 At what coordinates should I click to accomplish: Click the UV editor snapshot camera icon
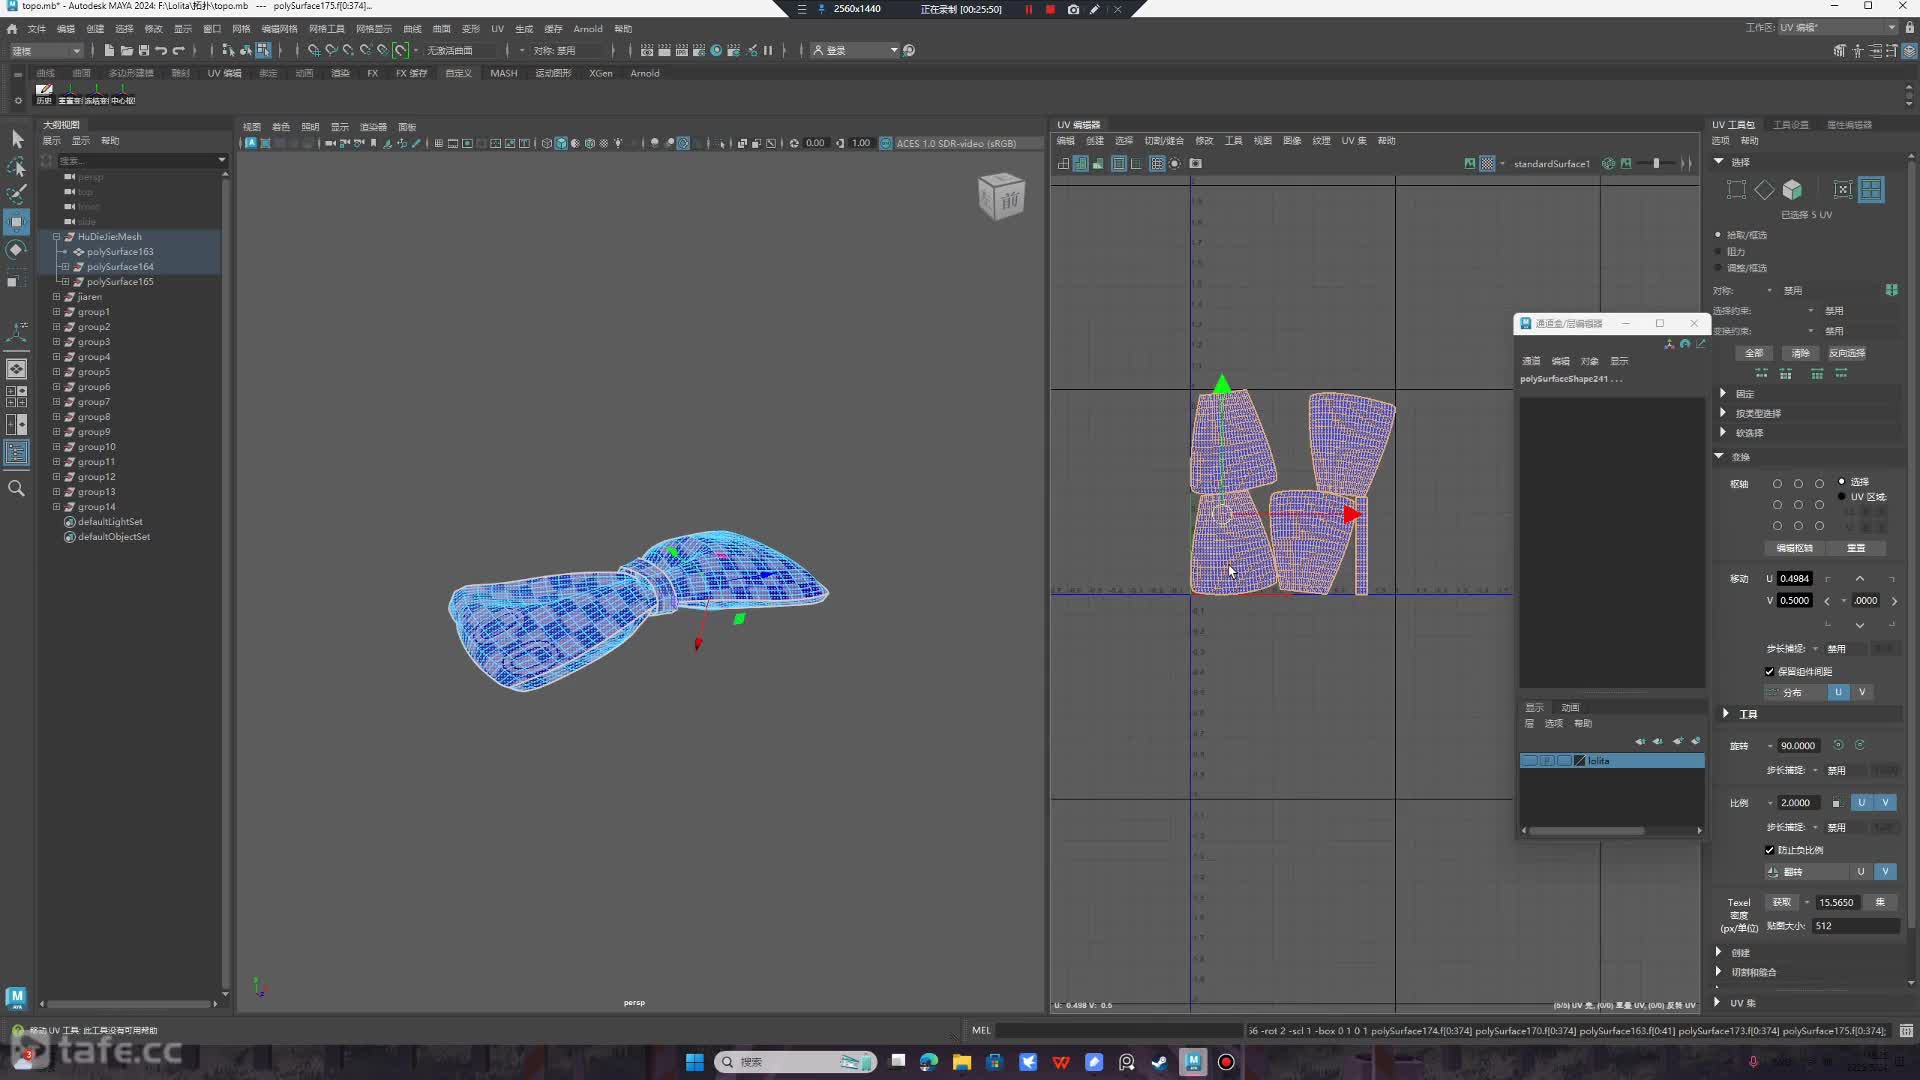coord(1195,163)
